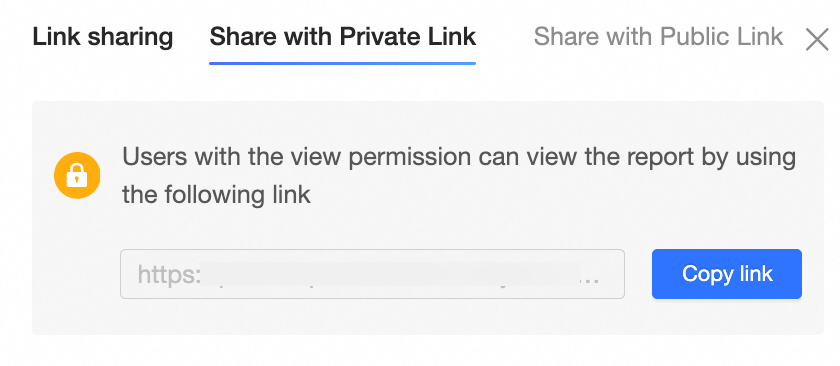Click the words 'the following link'

point(216,195)
